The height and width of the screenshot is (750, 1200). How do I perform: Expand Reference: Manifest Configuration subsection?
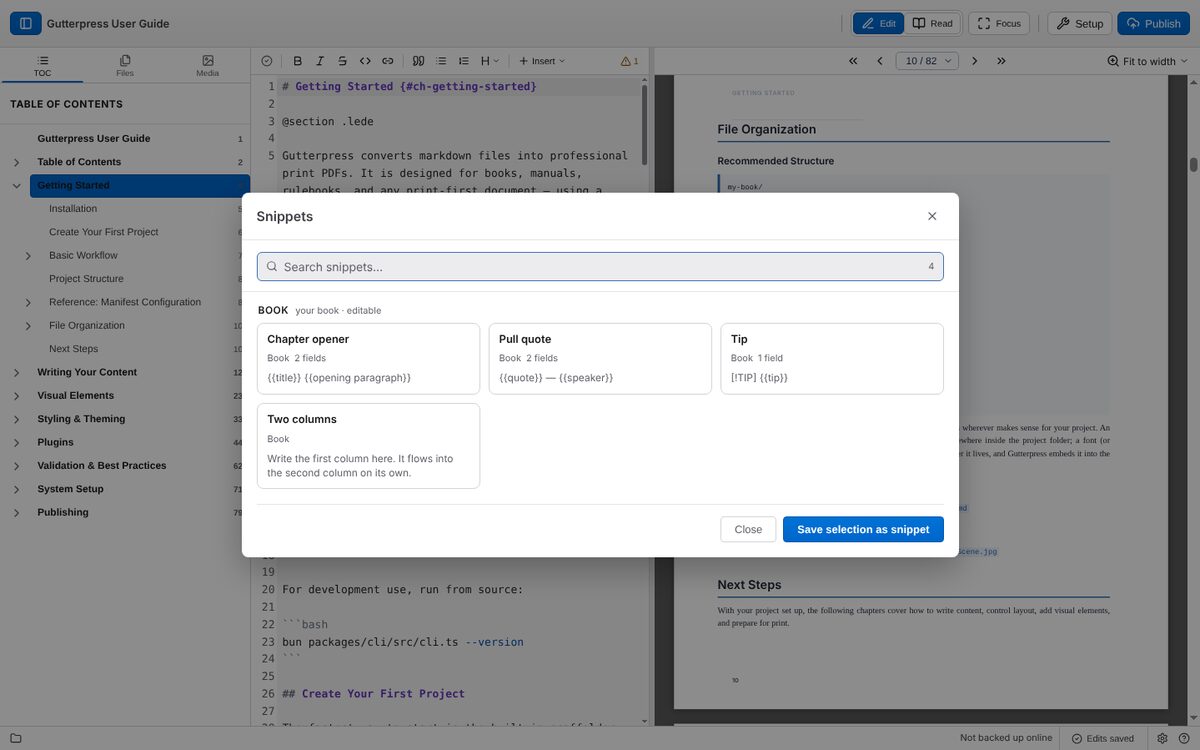[28, 302]
